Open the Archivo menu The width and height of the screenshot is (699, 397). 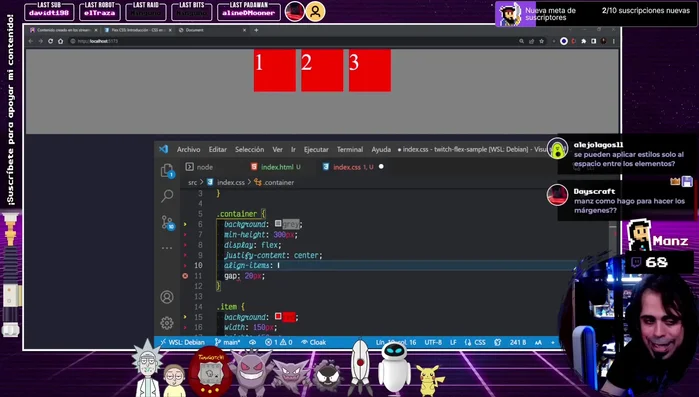point(189,149)
